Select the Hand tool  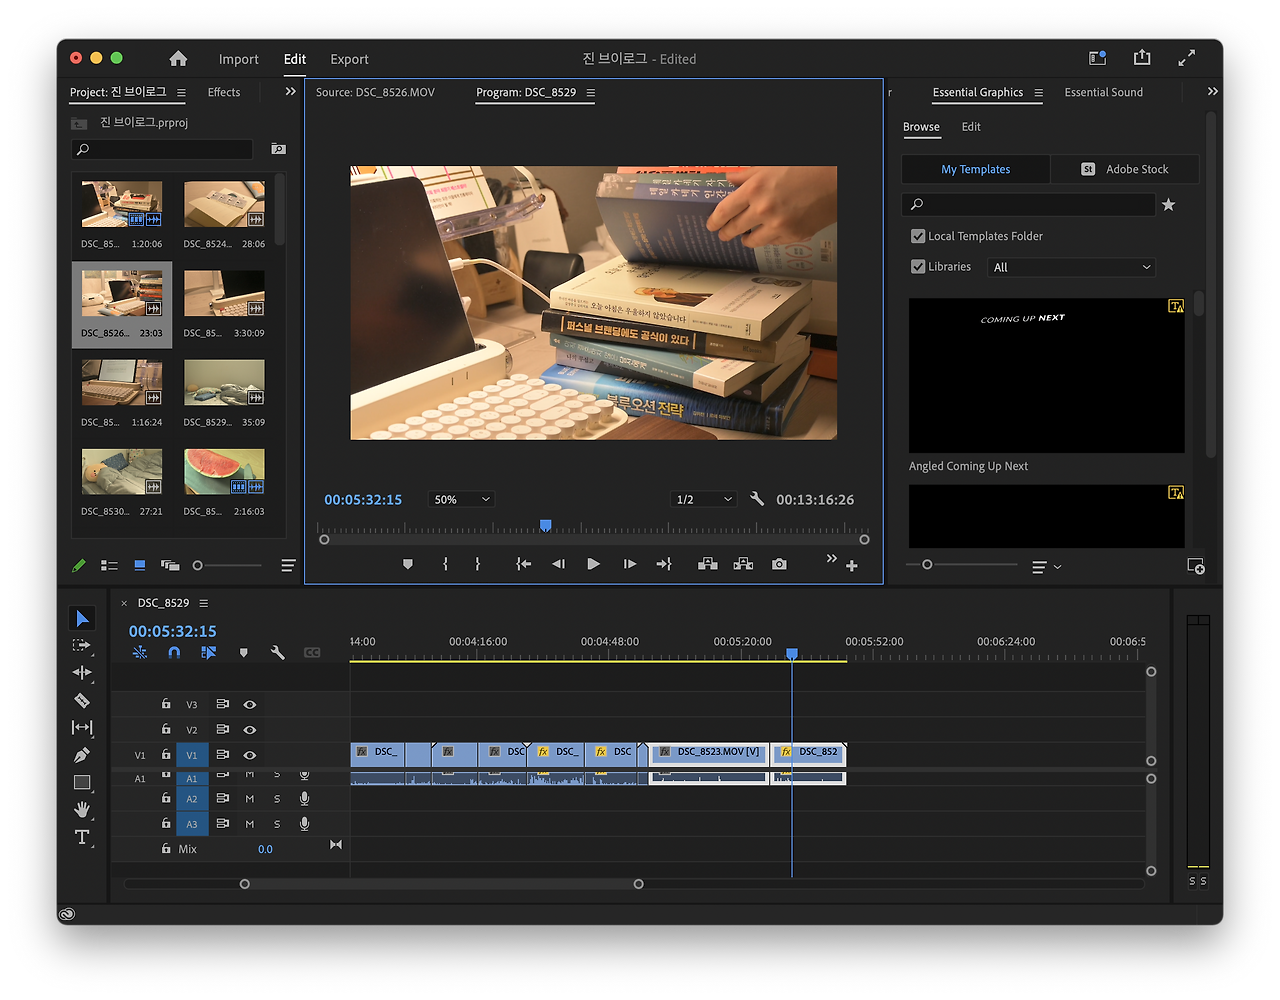click(82, 809)
